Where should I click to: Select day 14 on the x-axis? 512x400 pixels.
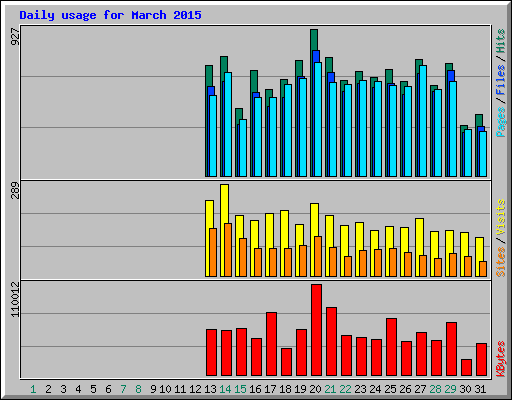225,389
